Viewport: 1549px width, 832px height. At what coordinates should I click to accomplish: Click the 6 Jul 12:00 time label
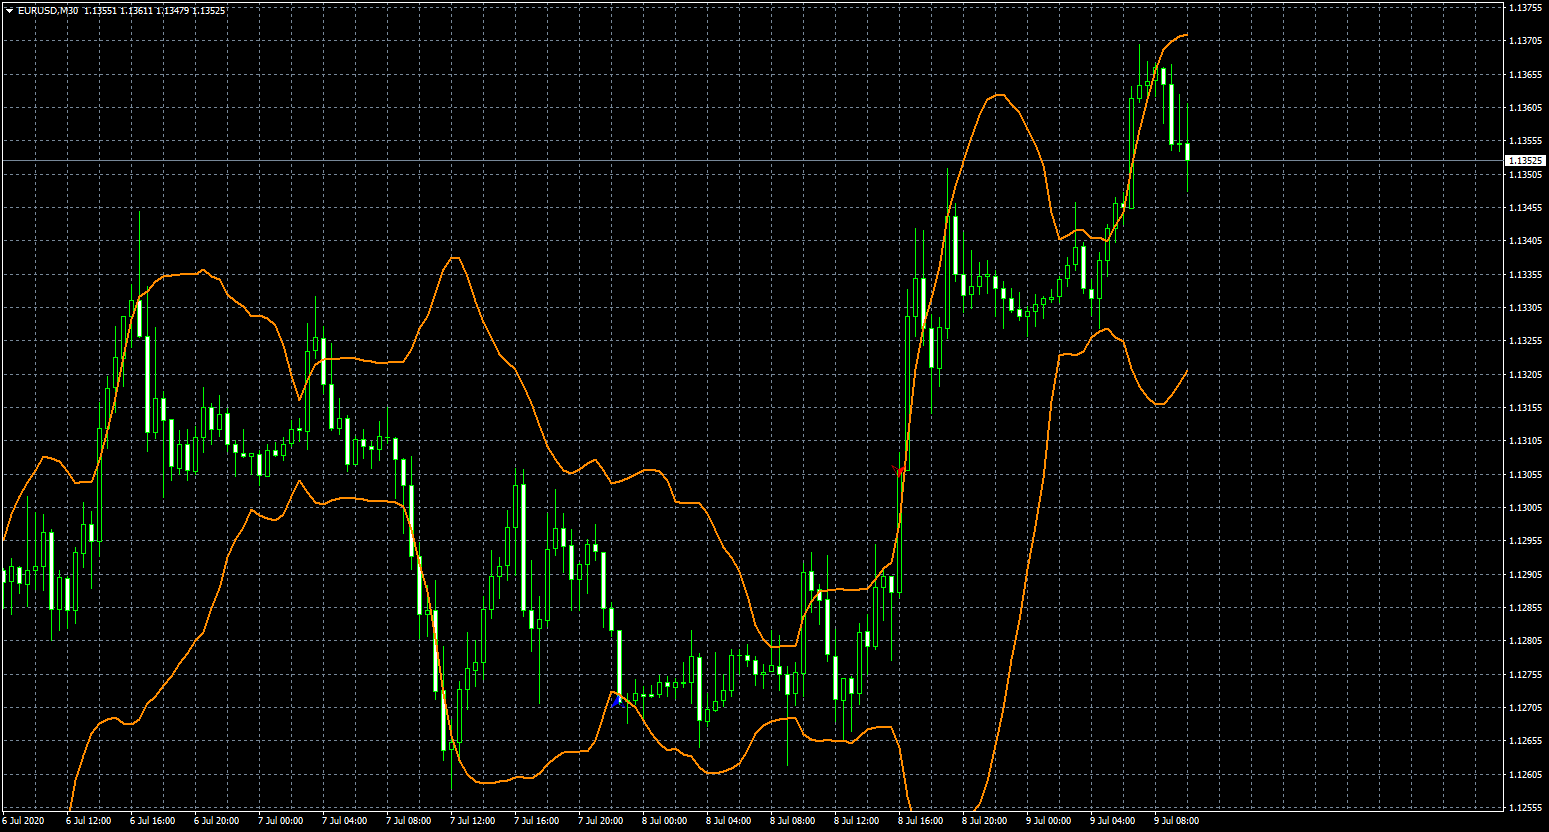point(88,821)
